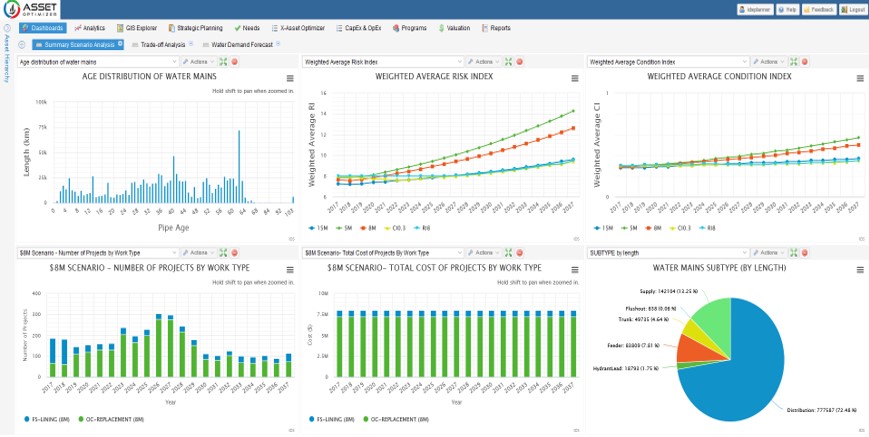The height and width of the screenshot is (437, 869).
Task: Open the hamburger menu on Weighted Average Risk Index chart
Action: [575, 78]
